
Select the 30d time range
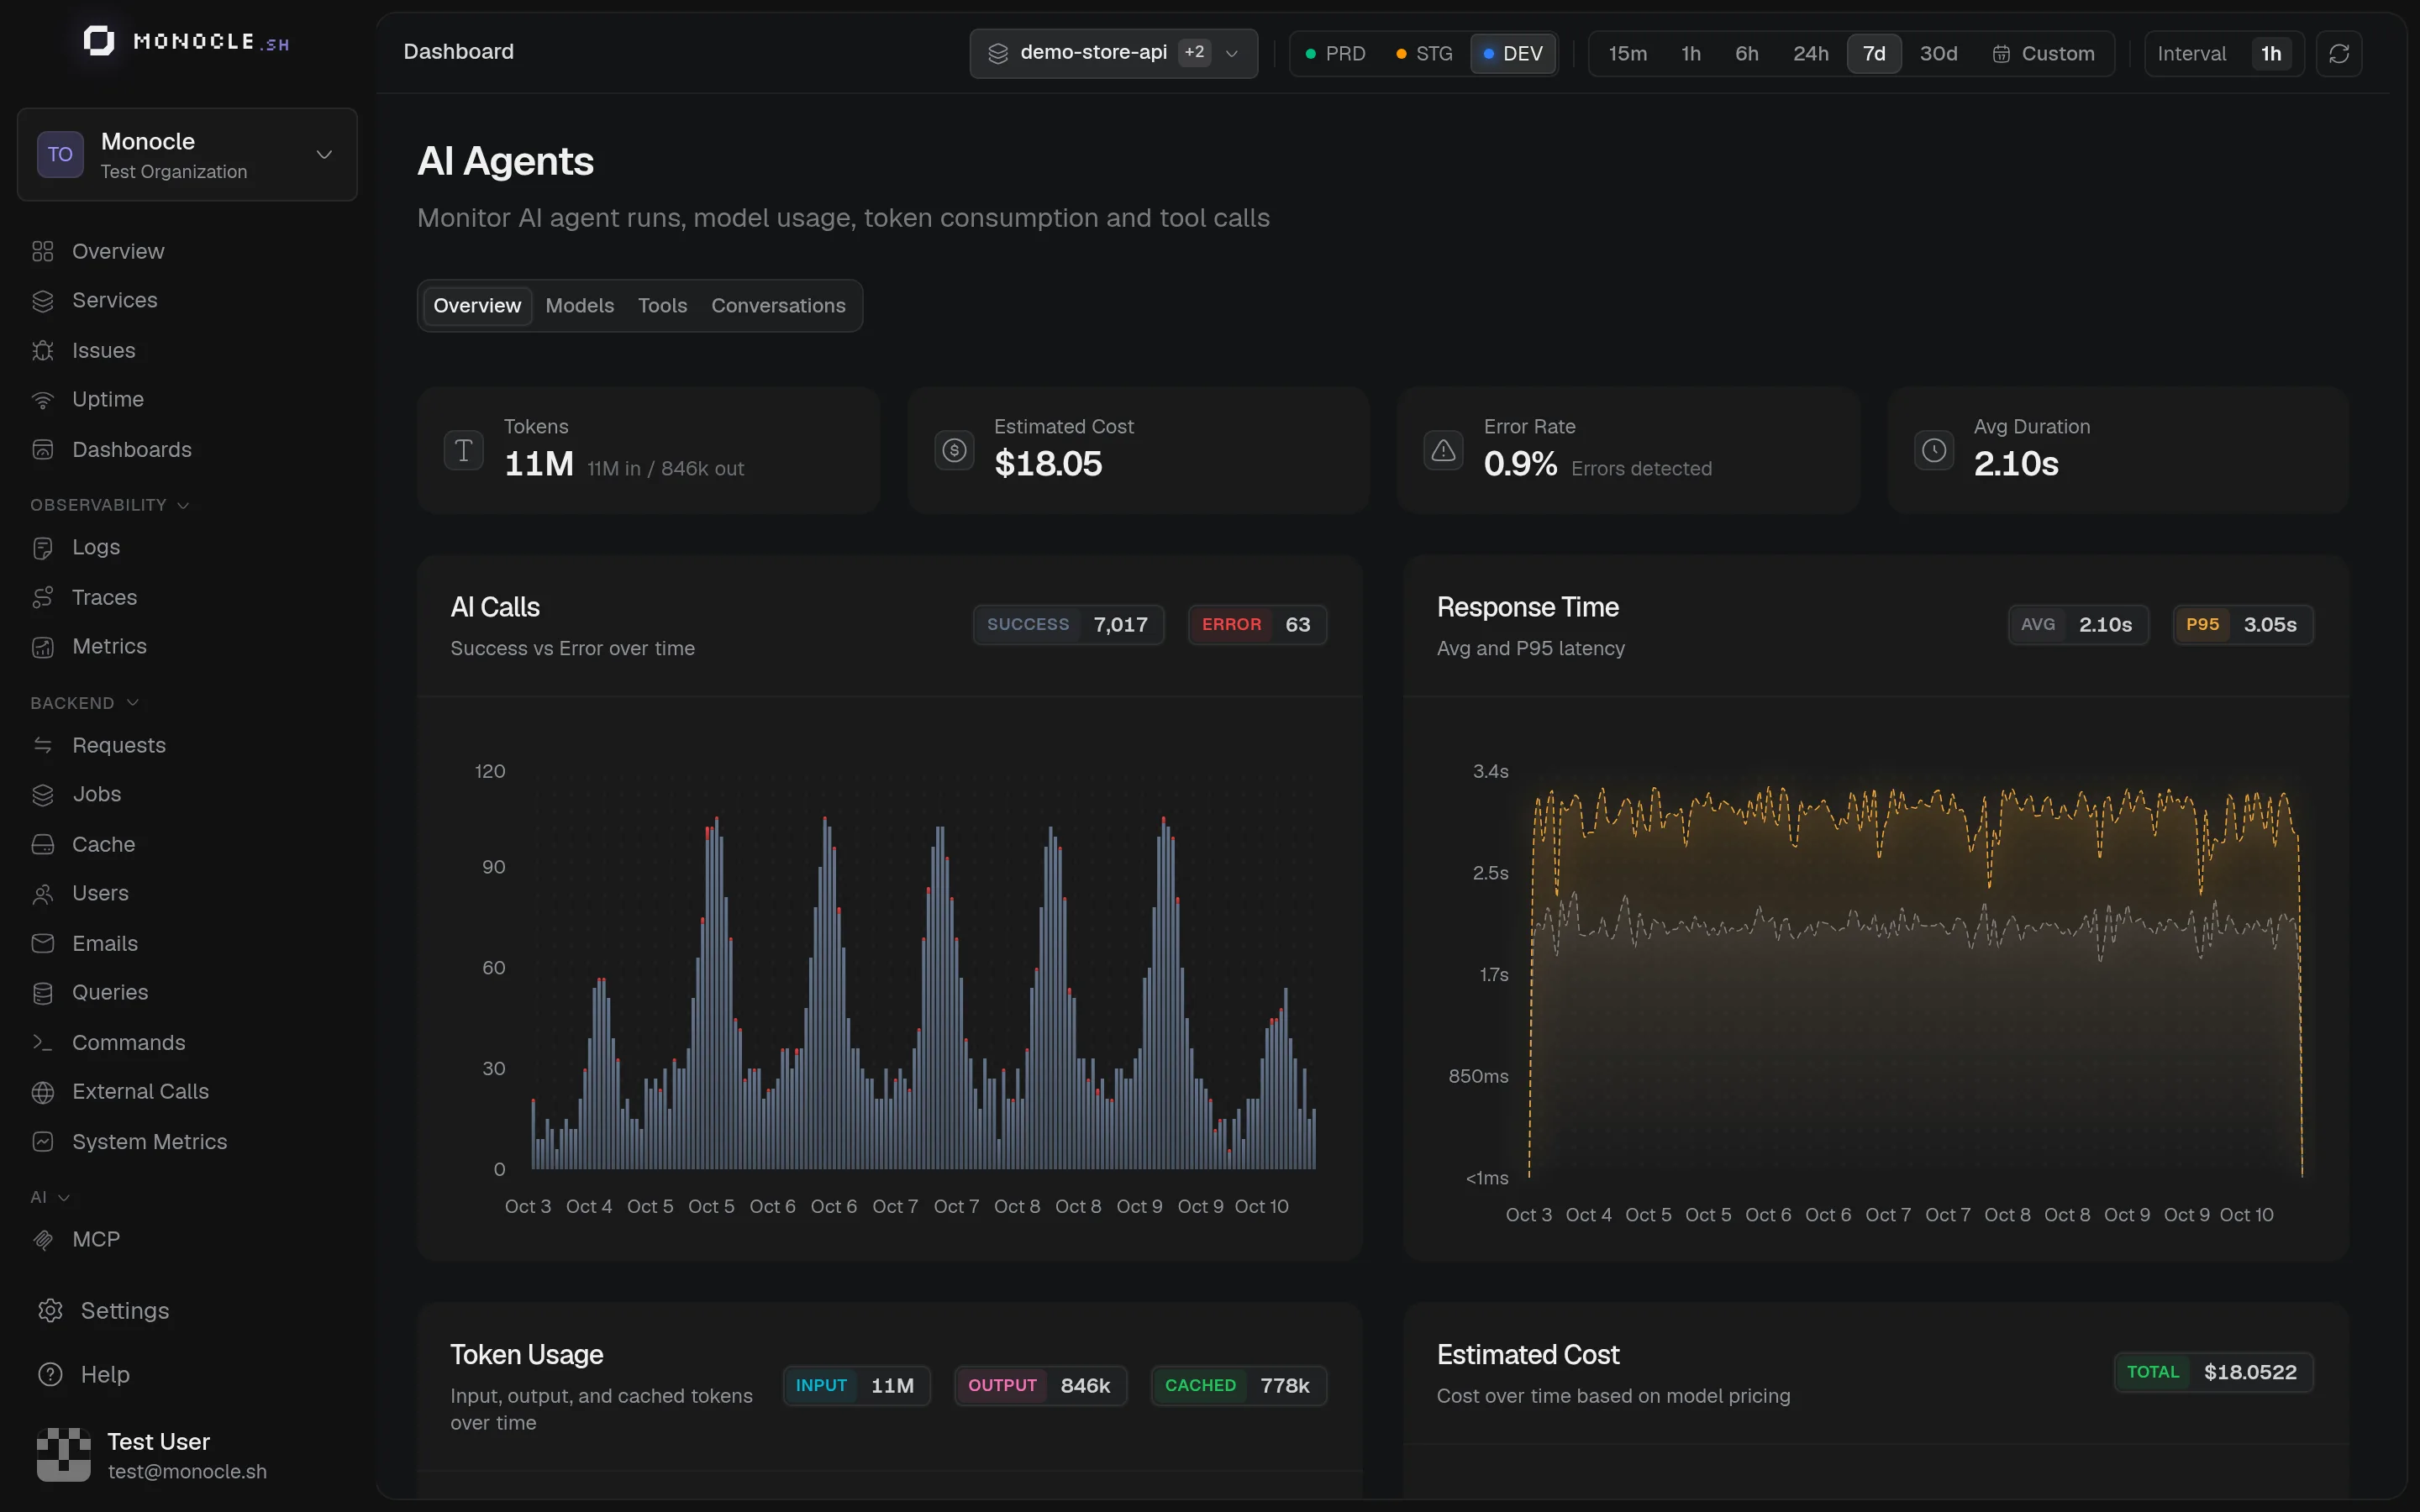coord(1938,53)
